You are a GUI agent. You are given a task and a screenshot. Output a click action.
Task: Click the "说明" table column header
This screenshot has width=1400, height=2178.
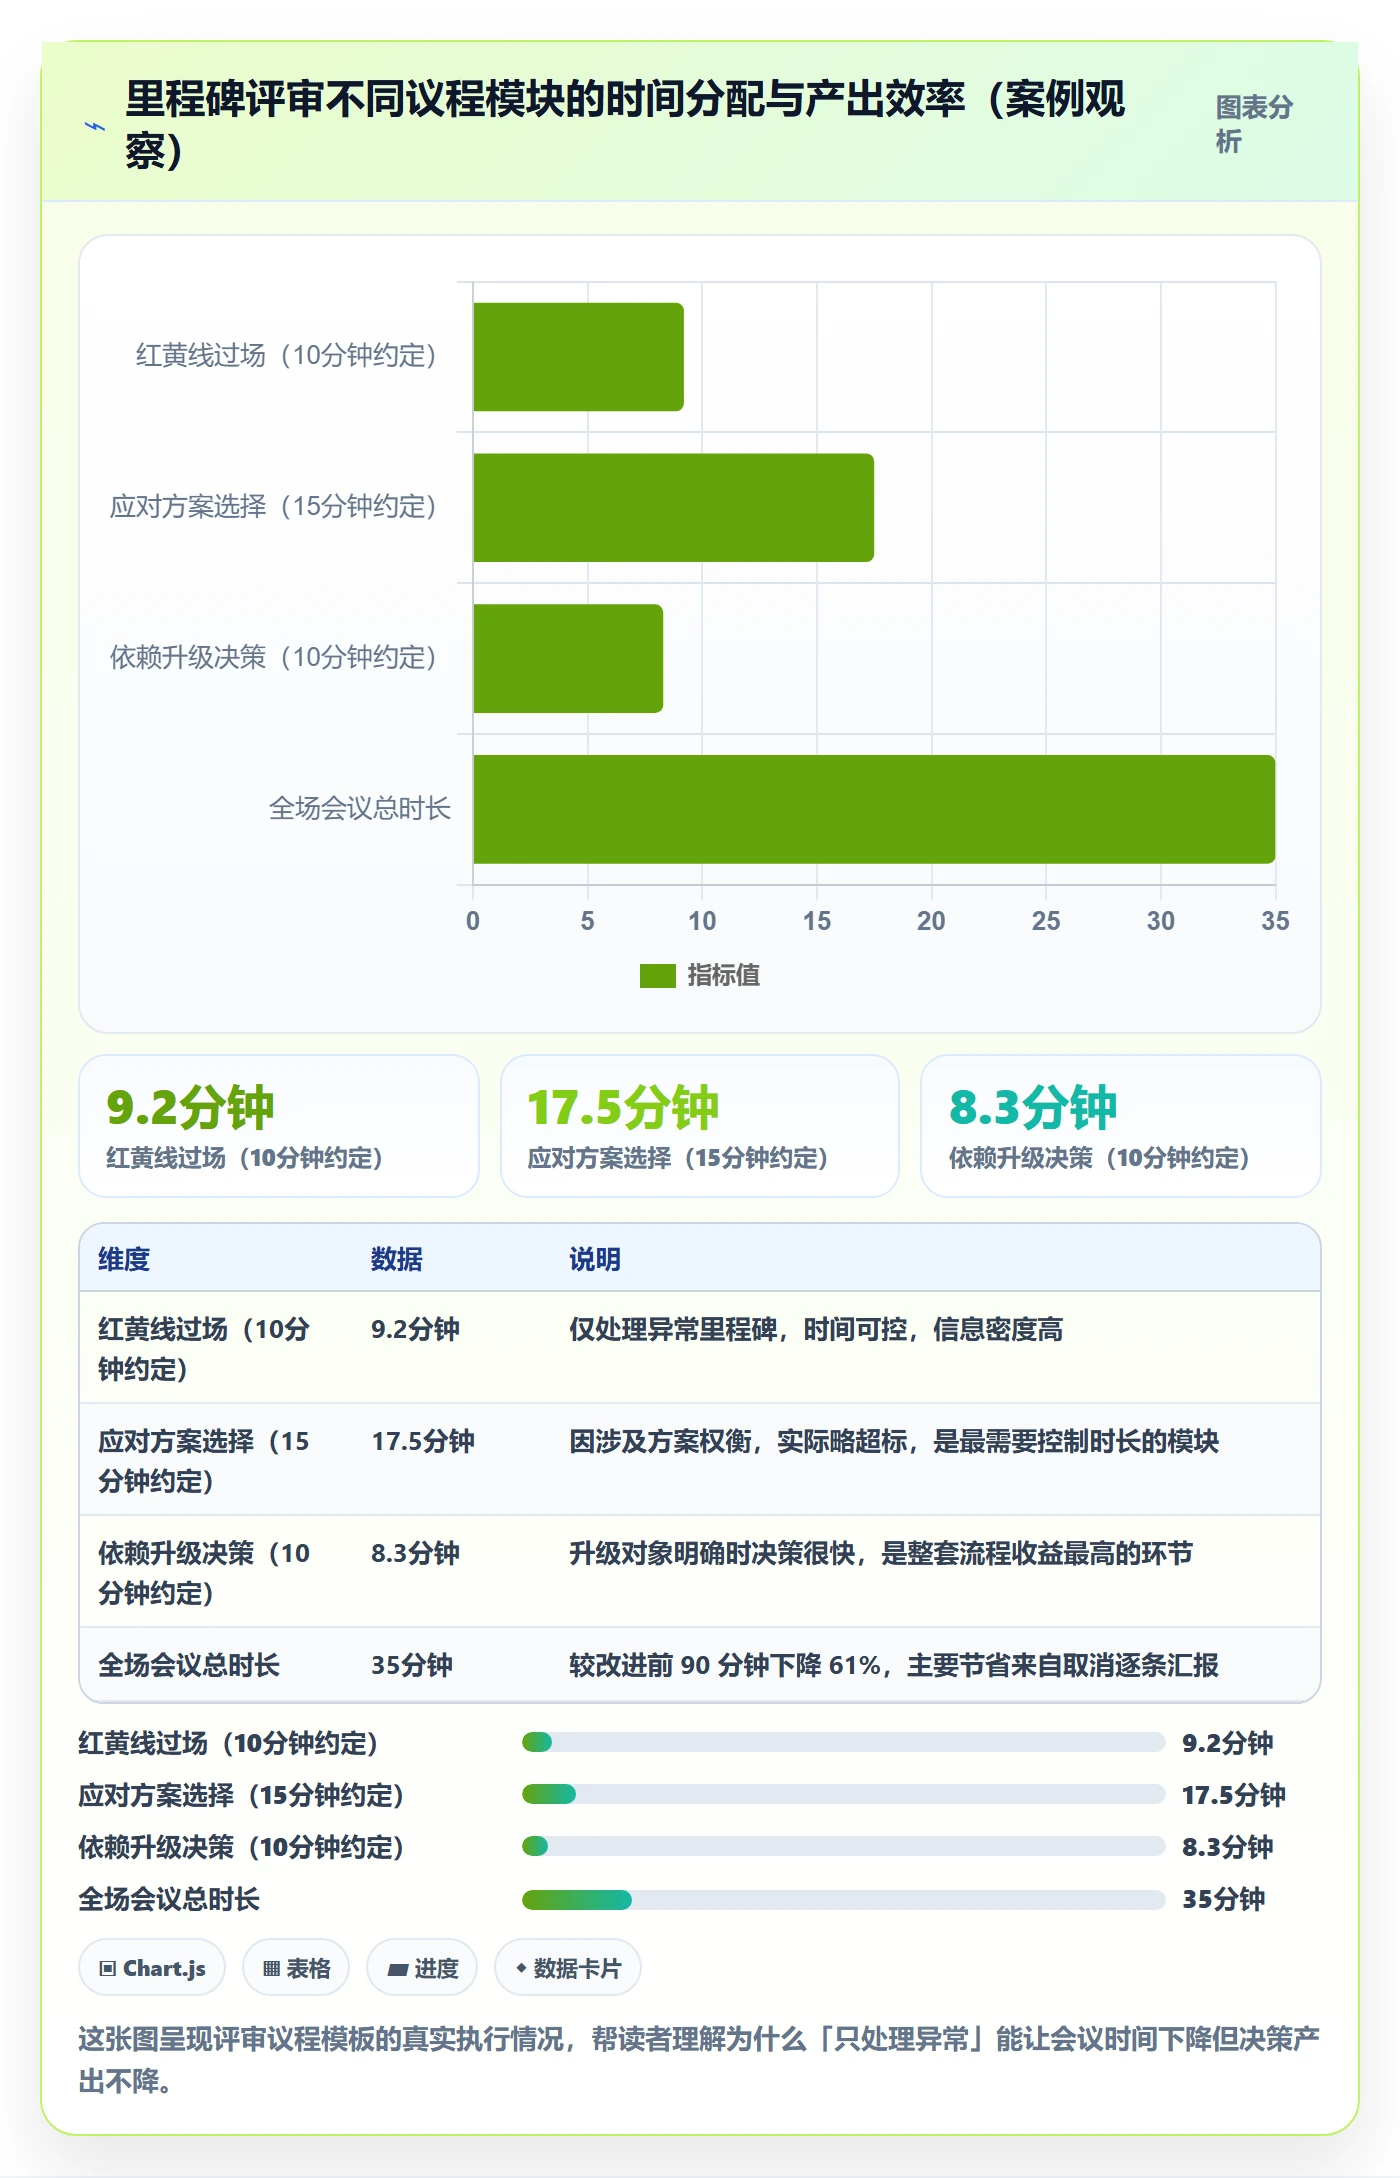pos(595,1259)
